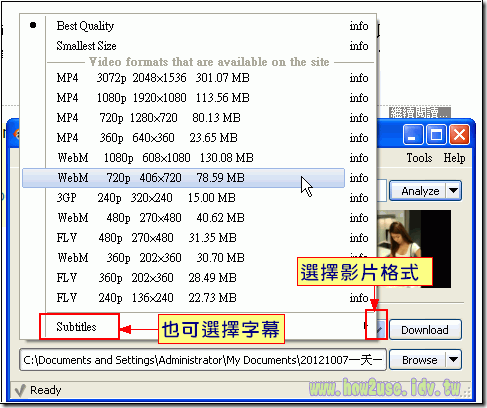
Task: View info for Best Quality
Action: [359, 26]
